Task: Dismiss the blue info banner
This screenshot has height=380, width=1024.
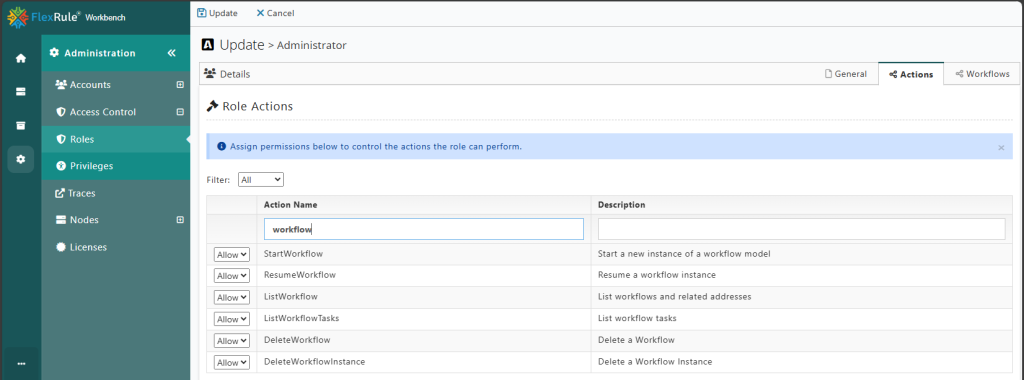Action: point(1001,148)
